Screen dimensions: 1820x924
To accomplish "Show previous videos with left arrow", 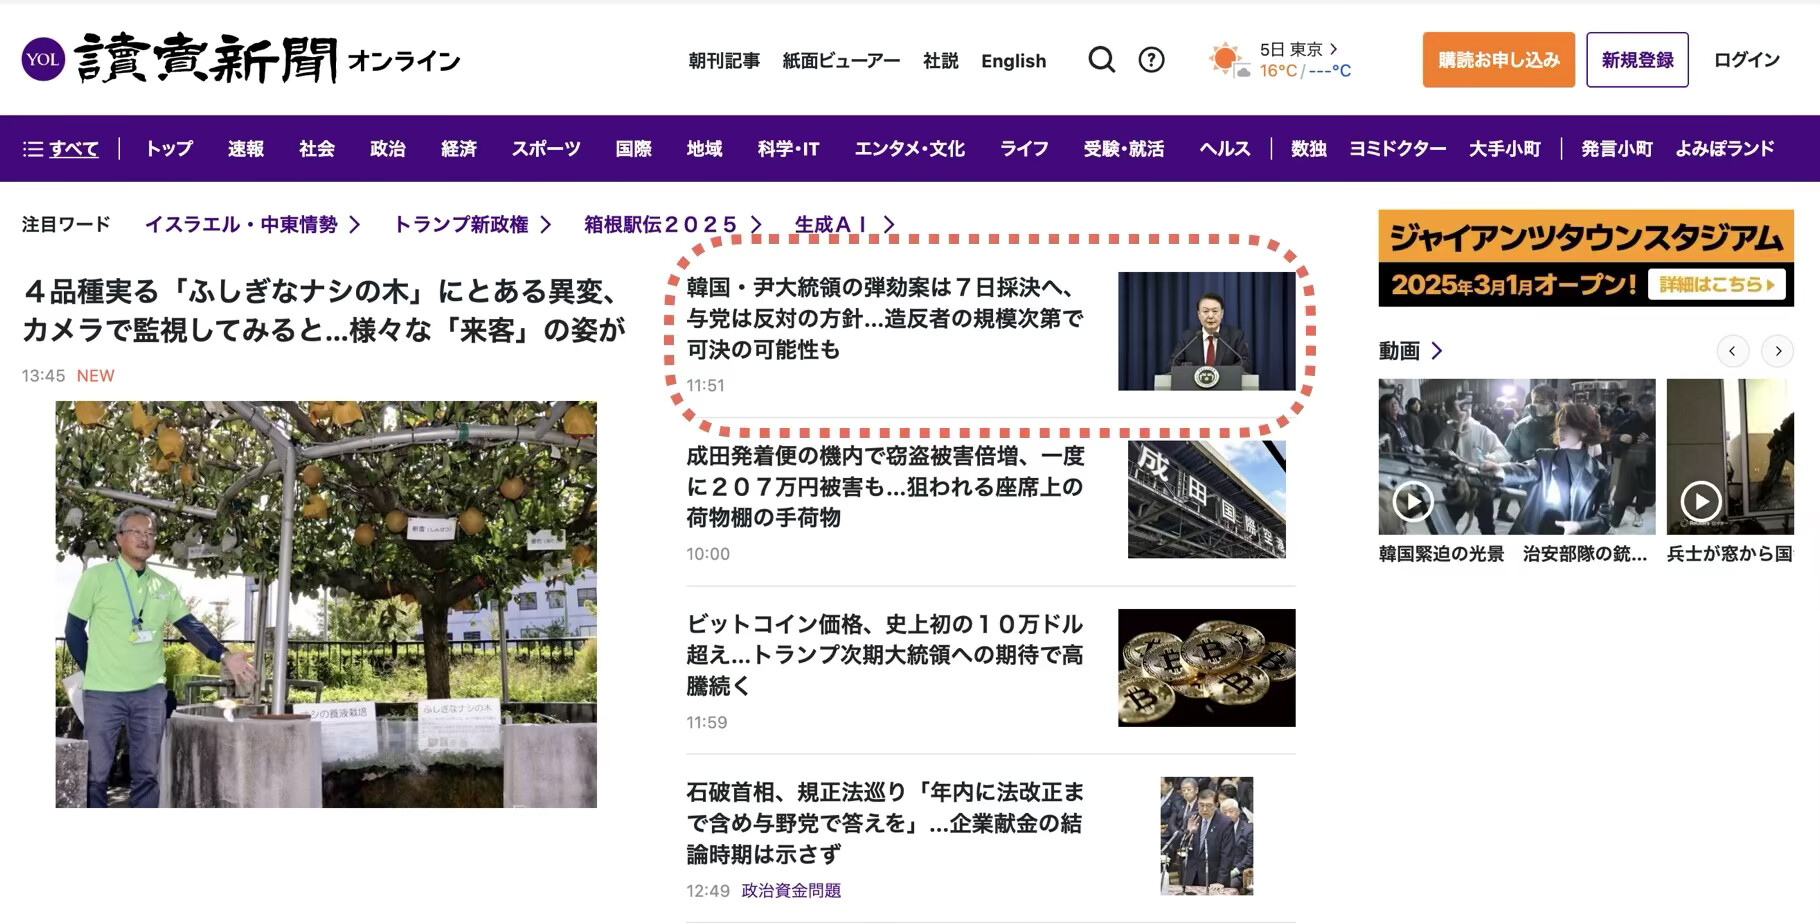I will click(x=1732, y=351).
